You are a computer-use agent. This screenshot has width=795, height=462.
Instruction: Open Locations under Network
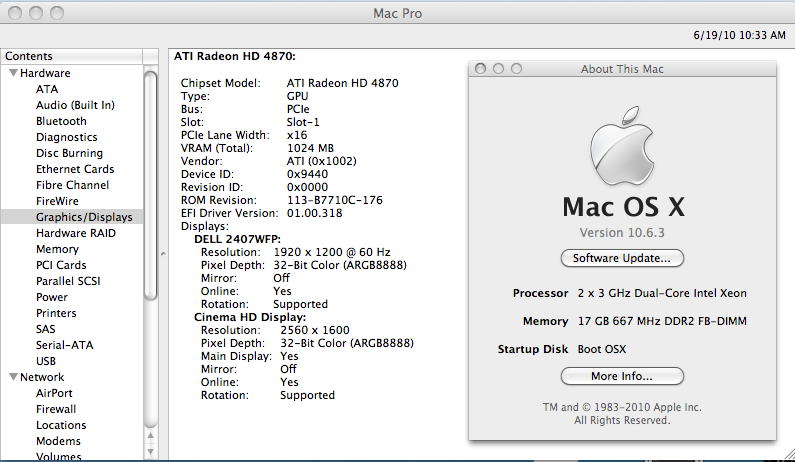[x=61, y=425]
